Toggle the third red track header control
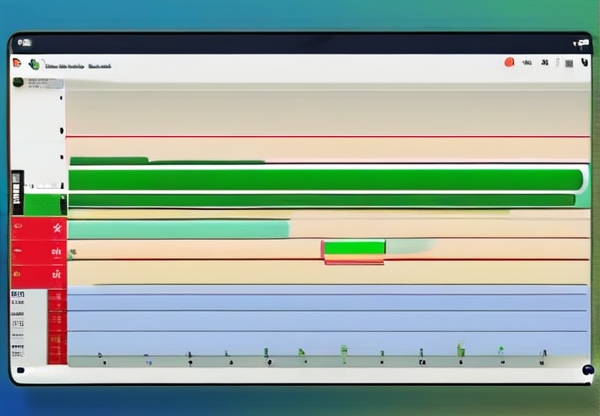 [57, 272]
